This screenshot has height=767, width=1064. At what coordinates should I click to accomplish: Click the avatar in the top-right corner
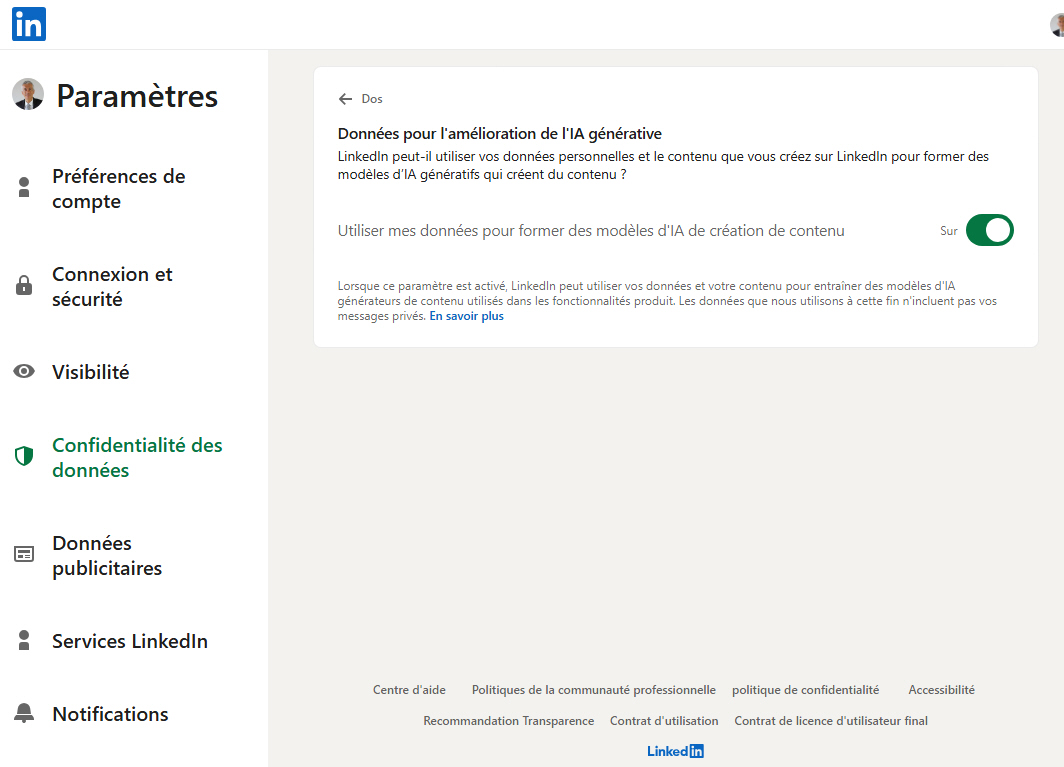coord(1056,24)
